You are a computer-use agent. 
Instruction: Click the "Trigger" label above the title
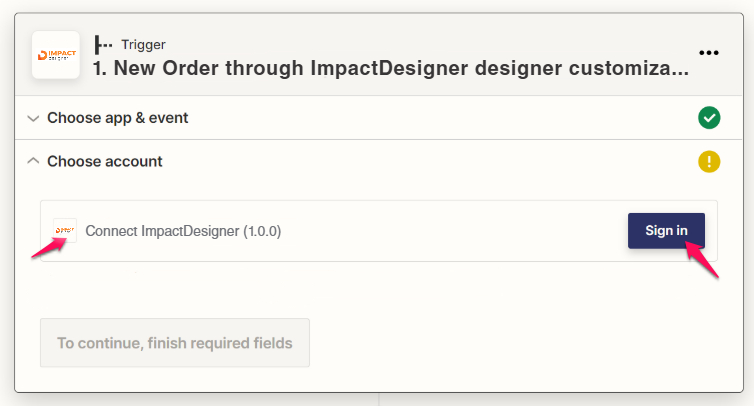pos(143,44)
